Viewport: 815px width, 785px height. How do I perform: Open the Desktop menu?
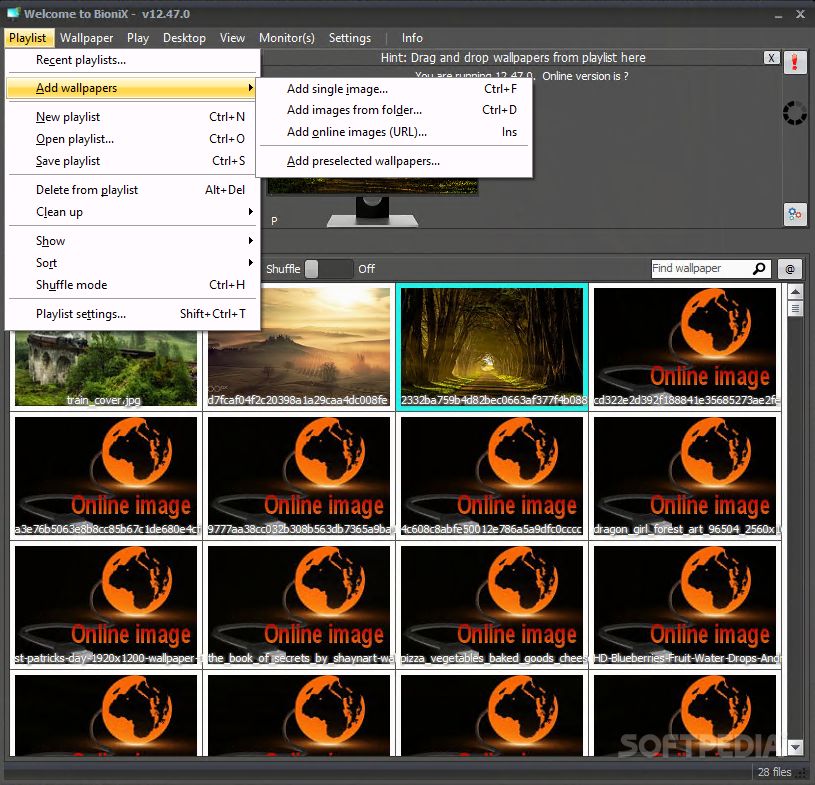[184, 38]
